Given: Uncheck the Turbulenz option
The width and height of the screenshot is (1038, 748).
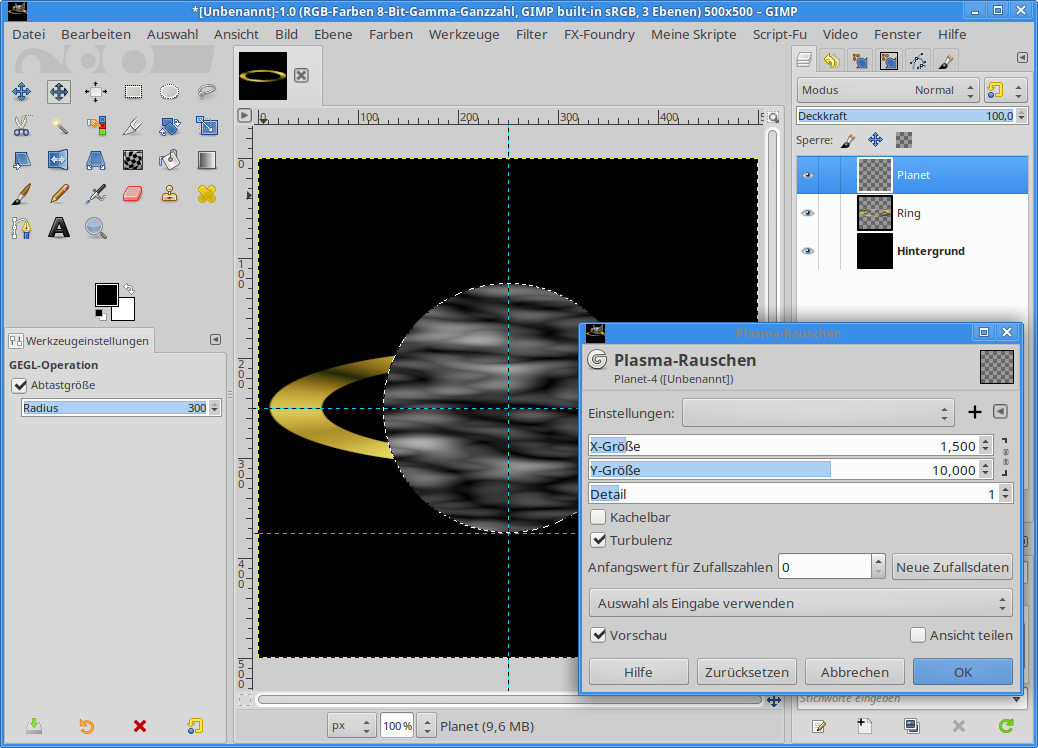Looking at the screenshot, I should point(598,540).
